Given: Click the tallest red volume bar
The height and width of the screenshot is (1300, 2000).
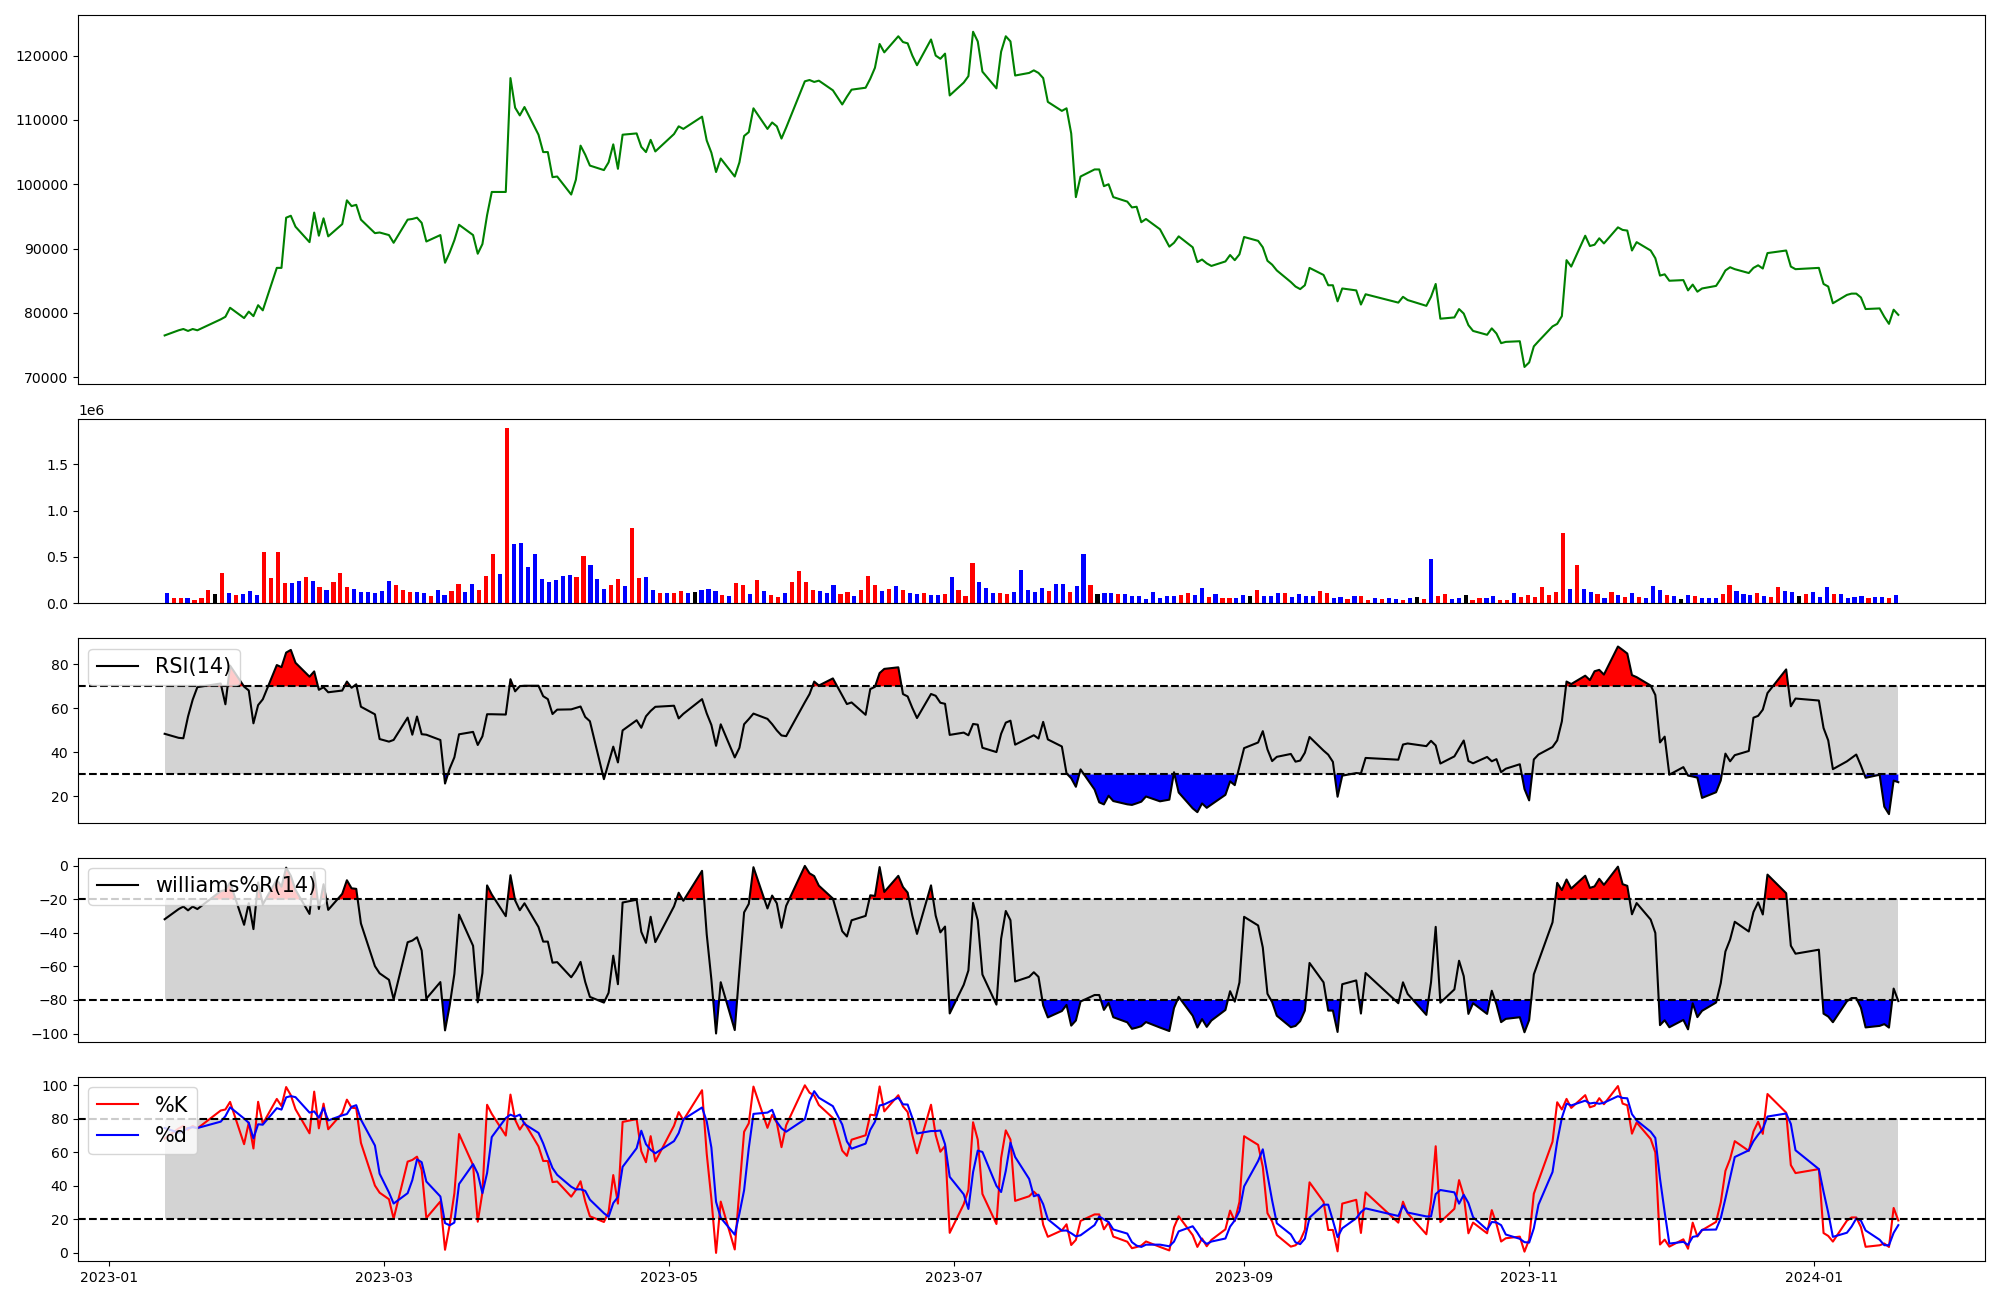Looking at the screenshot, I should 507,515.
